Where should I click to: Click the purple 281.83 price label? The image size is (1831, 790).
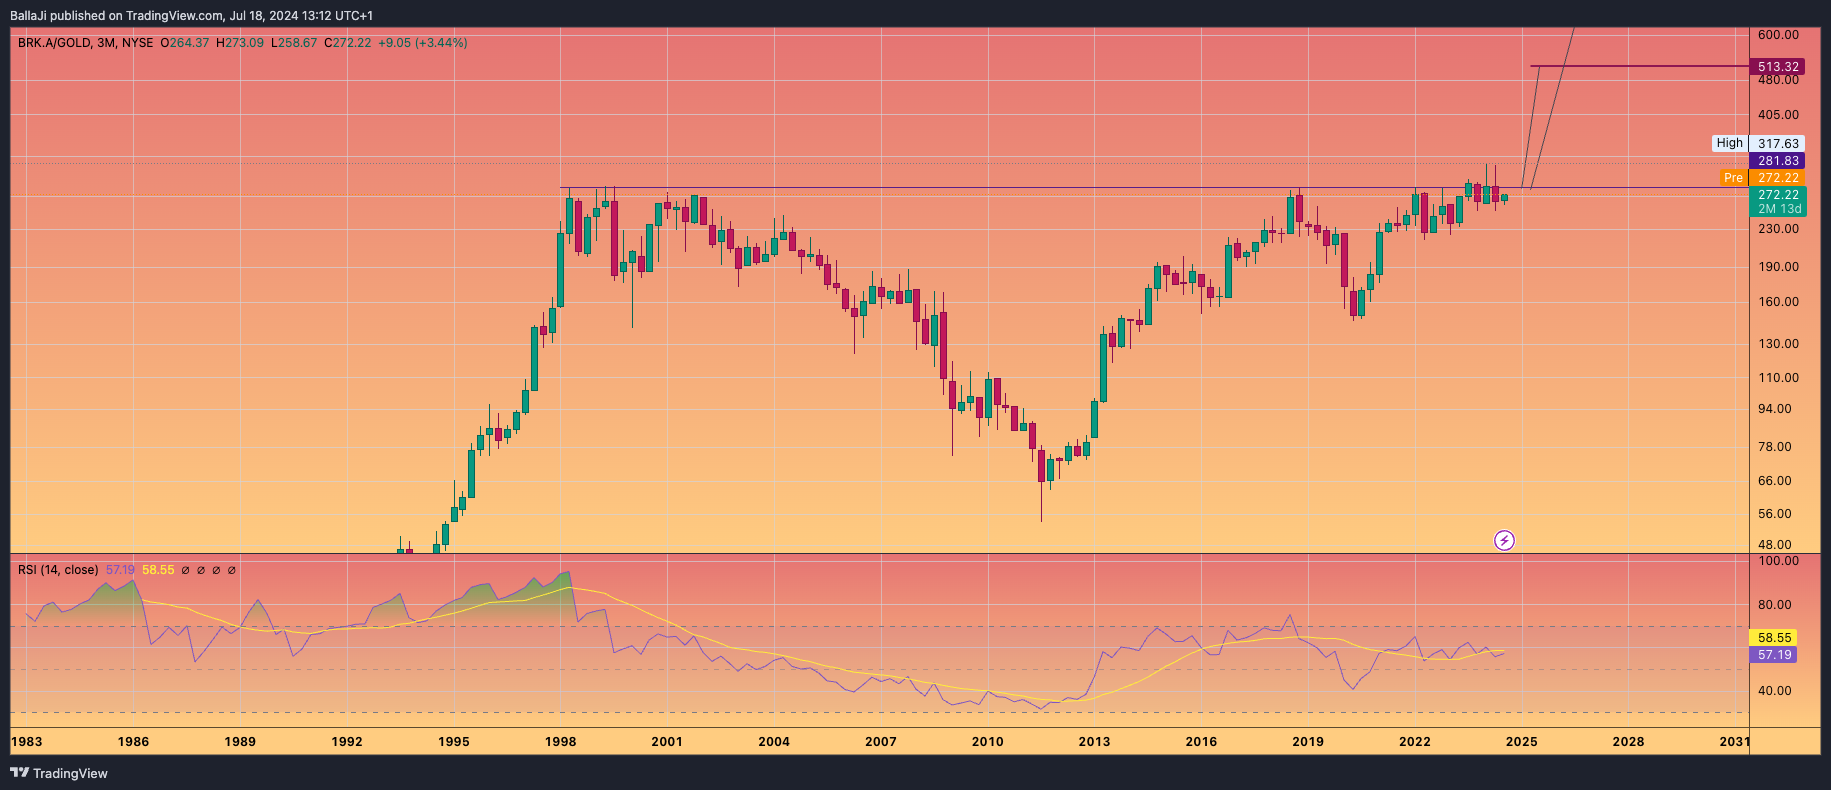tap(1778, 161)
